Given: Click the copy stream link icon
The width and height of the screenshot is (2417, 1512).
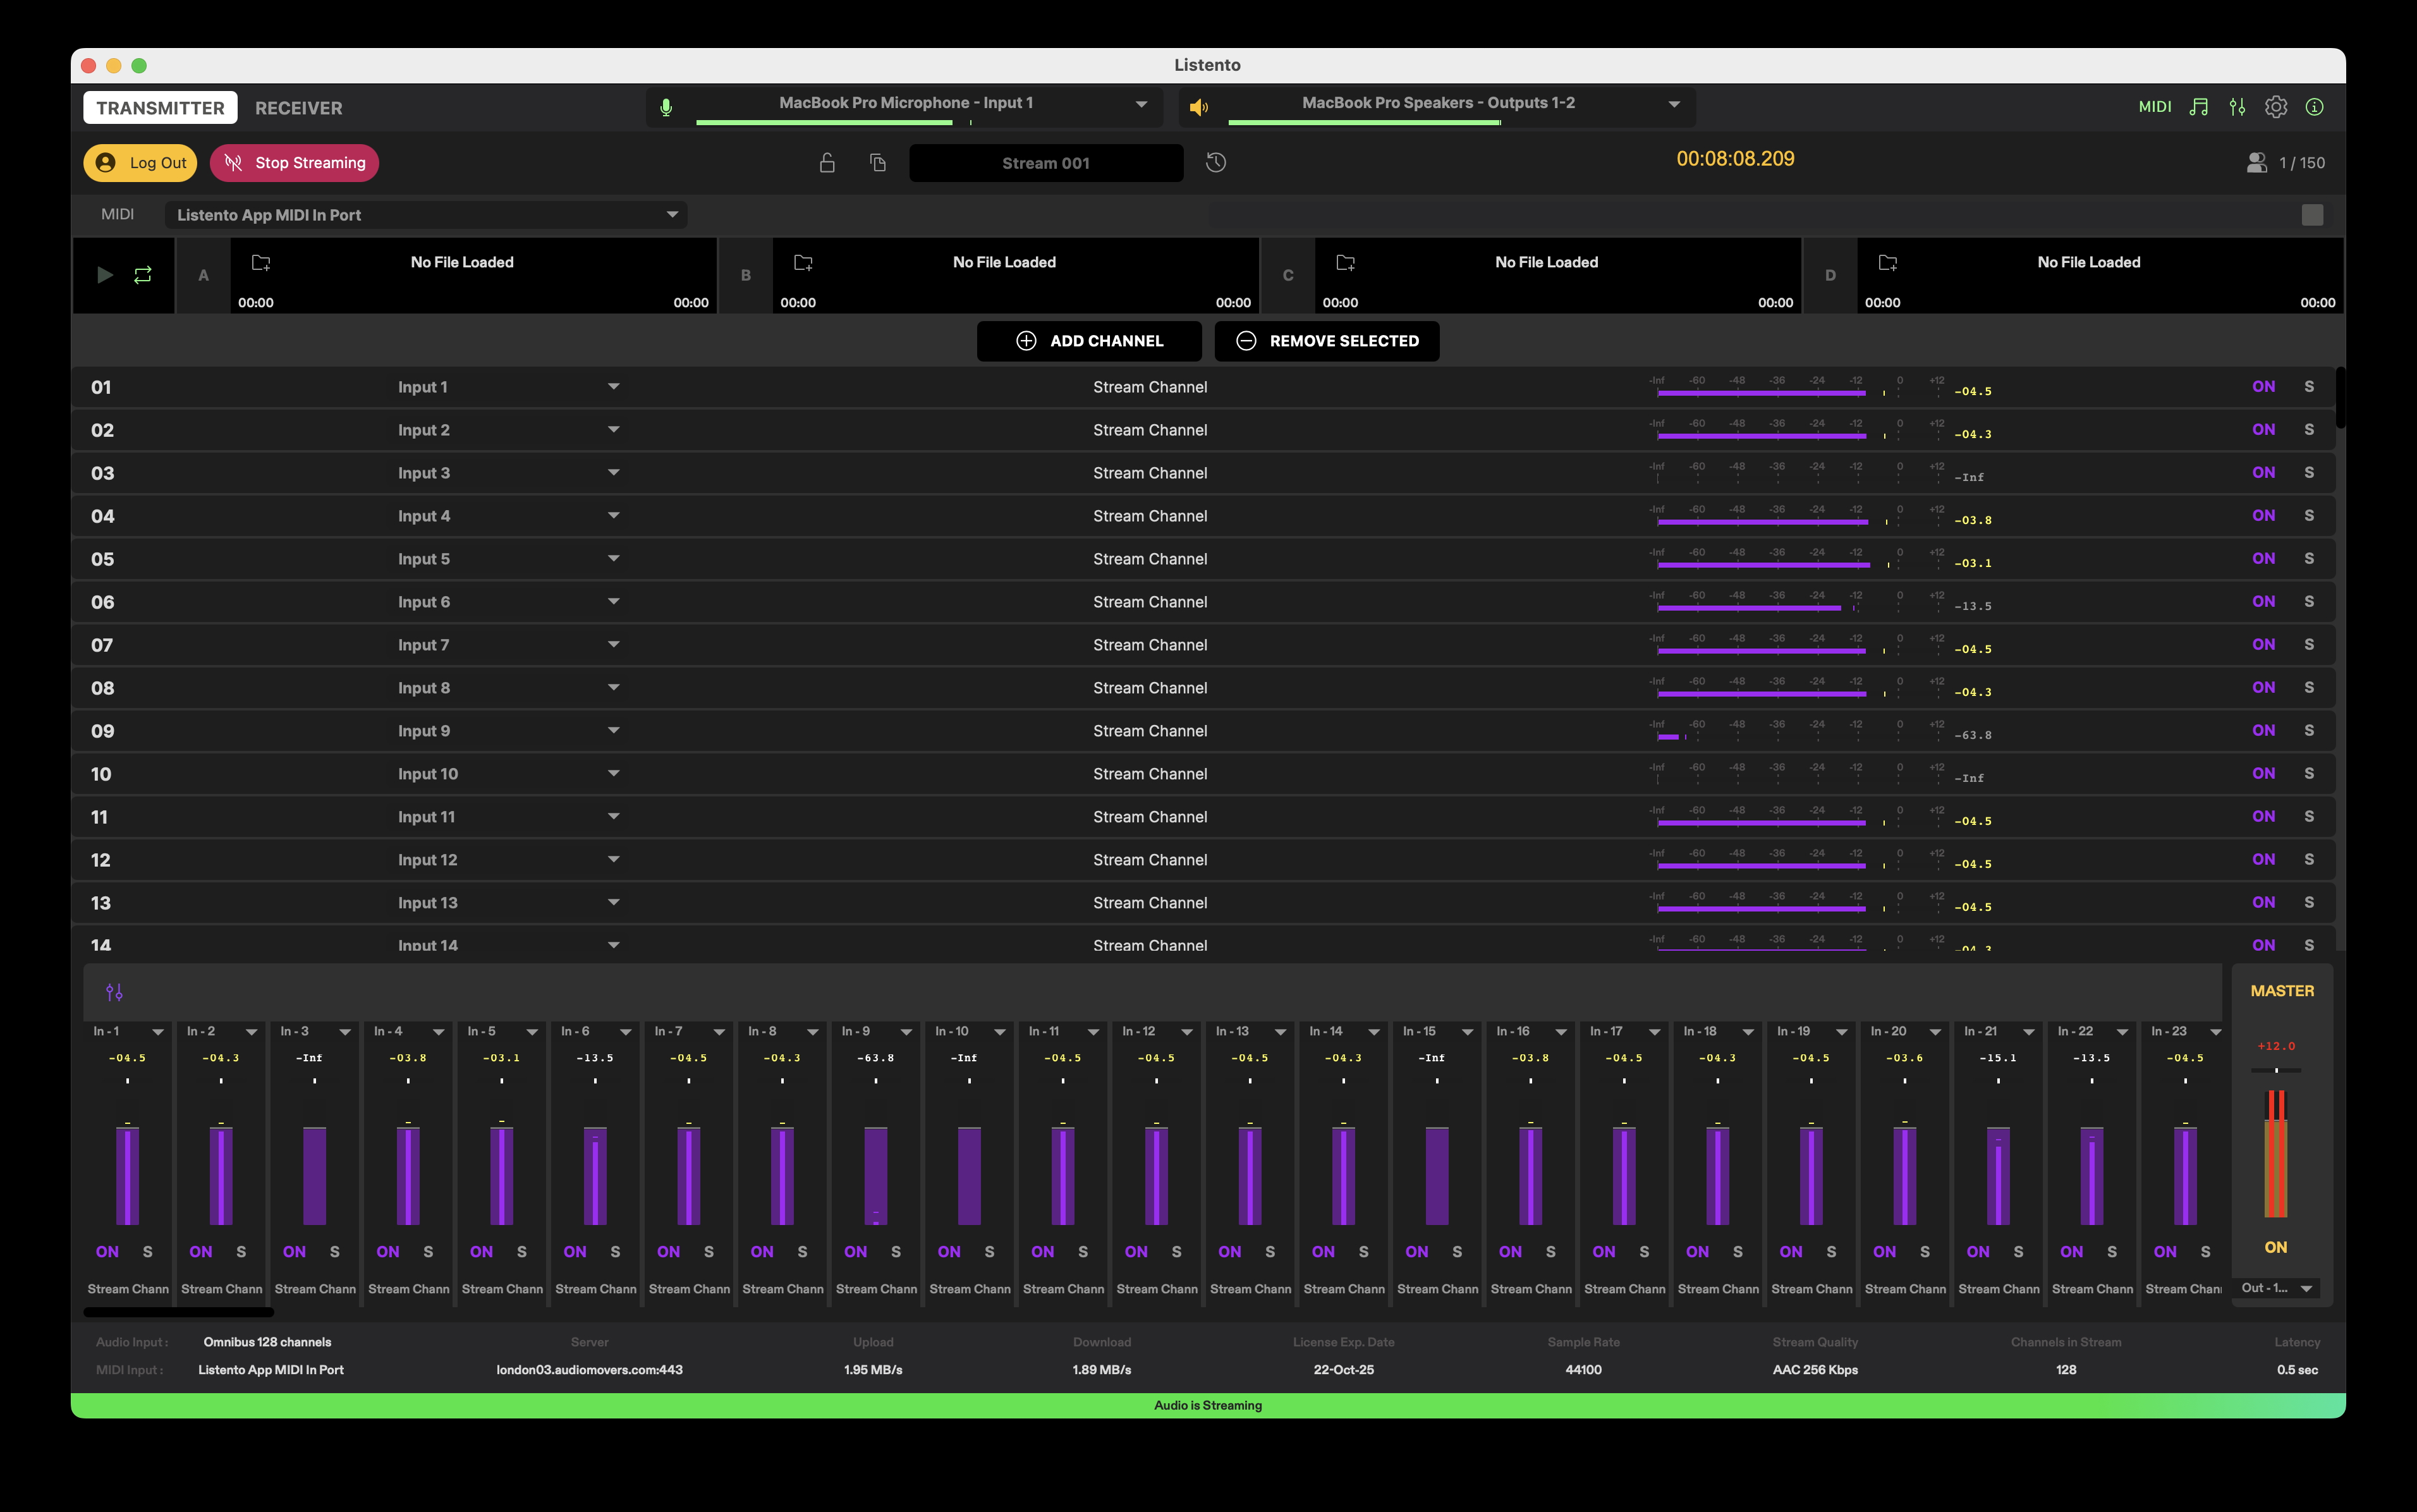Looking at the screenshot, I should [878, 163].
